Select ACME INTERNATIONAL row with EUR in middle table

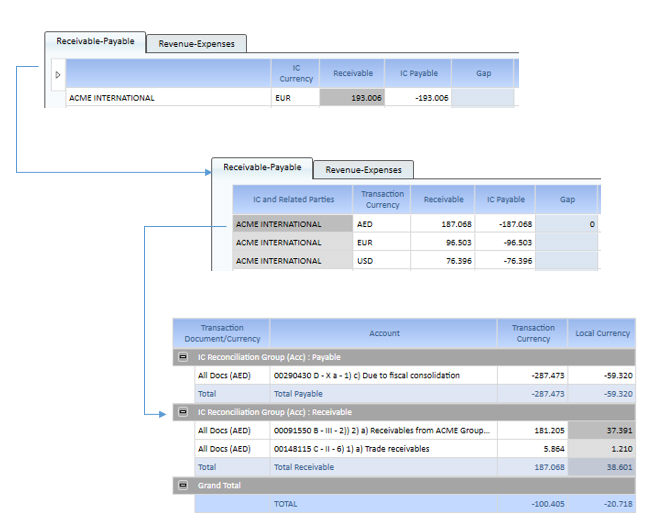click(293, 243)
